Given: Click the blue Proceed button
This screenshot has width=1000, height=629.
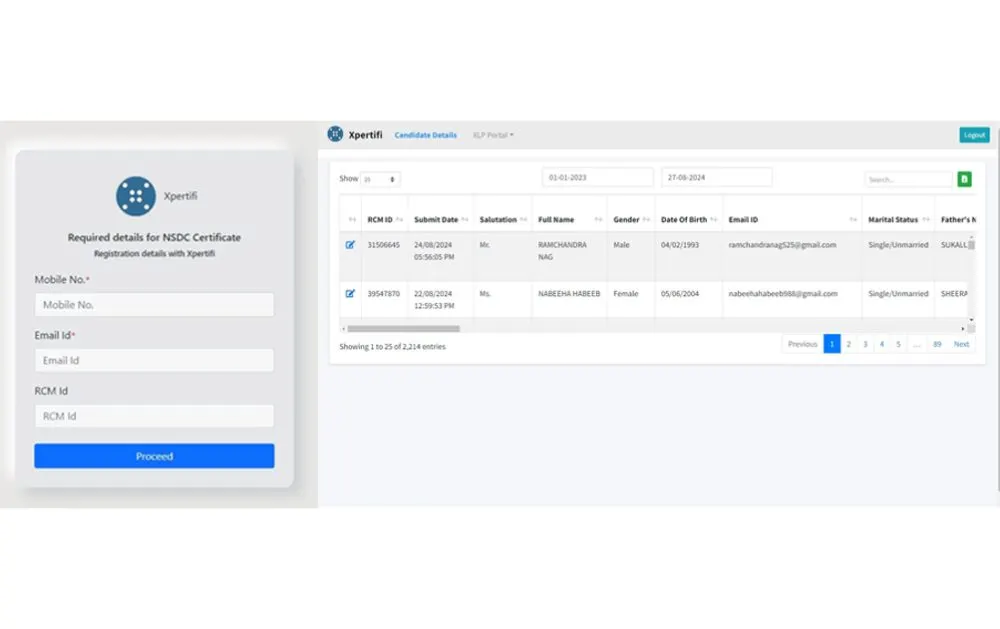Looking at the screenshot, I should [x=154, y=456].
